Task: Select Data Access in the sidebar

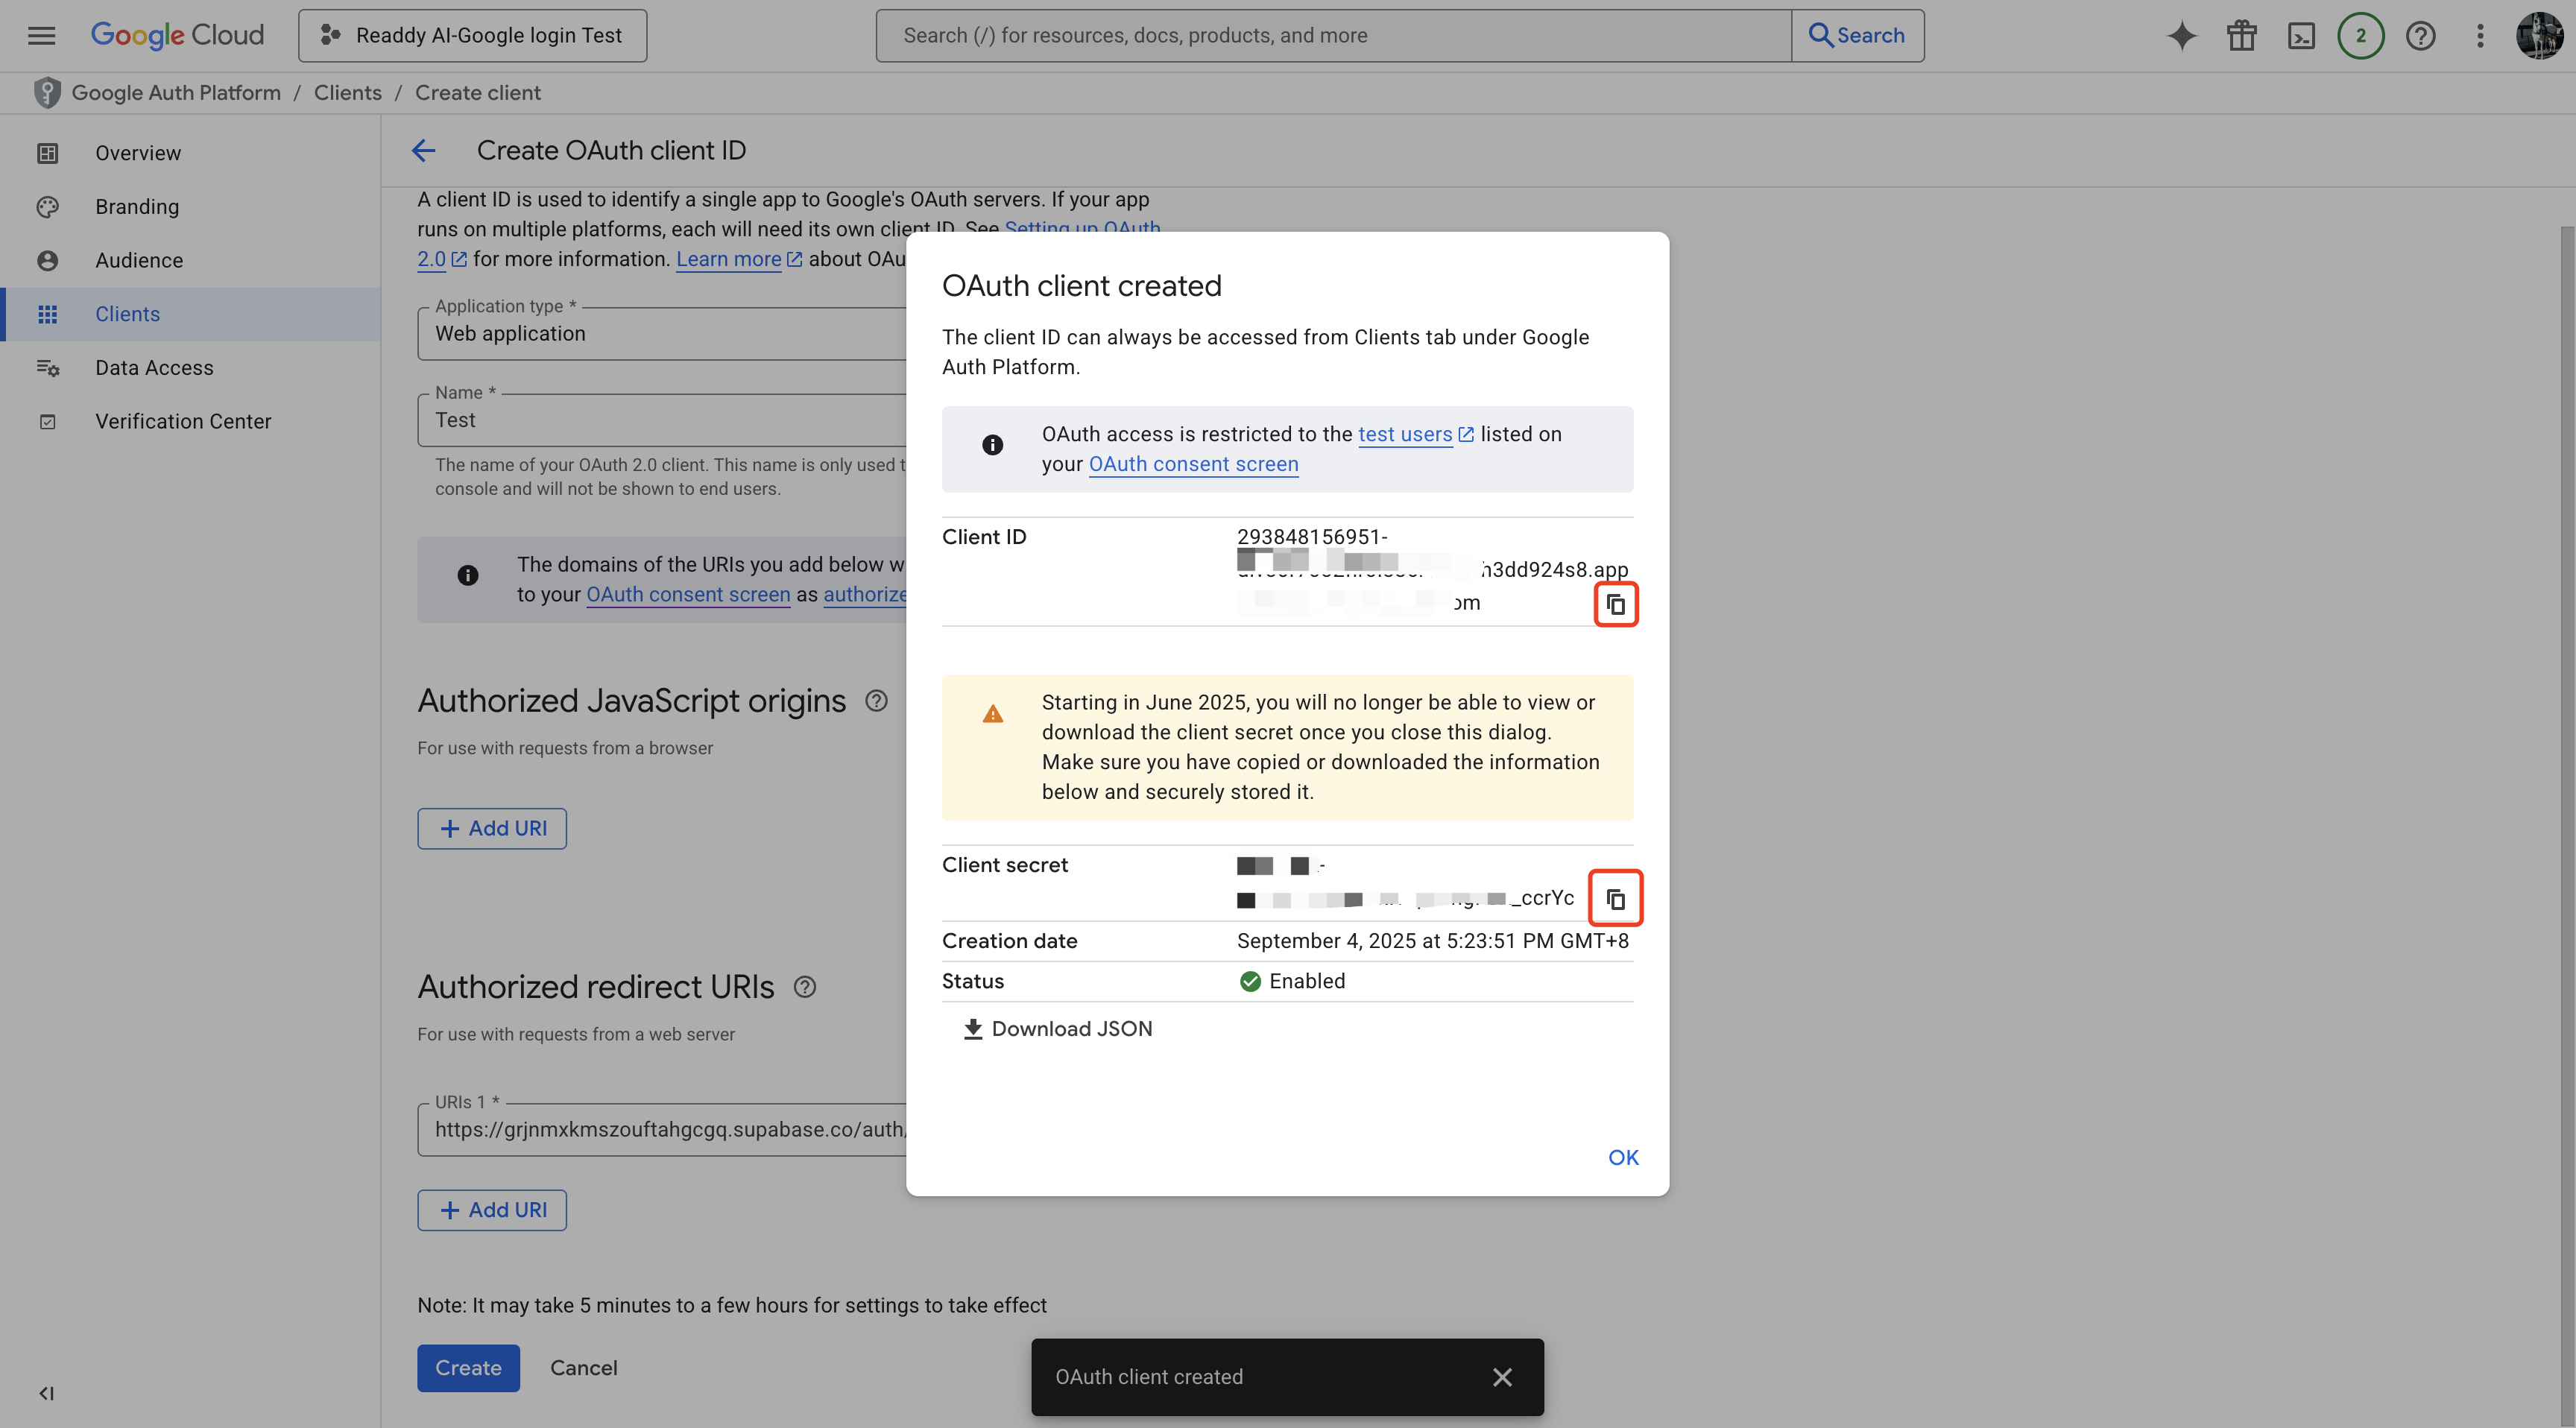Action: point(154,368)
